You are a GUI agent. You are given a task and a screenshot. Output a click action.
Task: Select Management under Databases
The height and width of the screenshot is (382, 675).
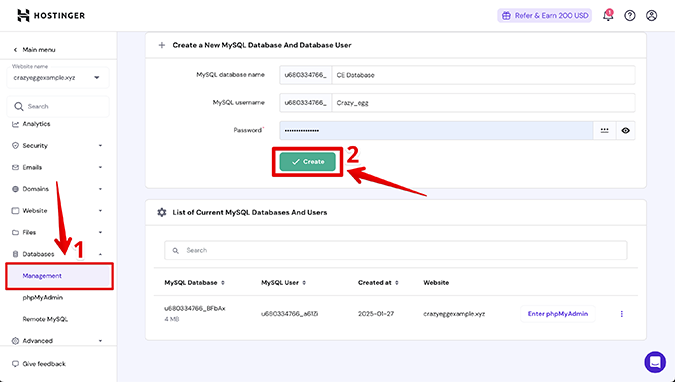click(59, 276)
